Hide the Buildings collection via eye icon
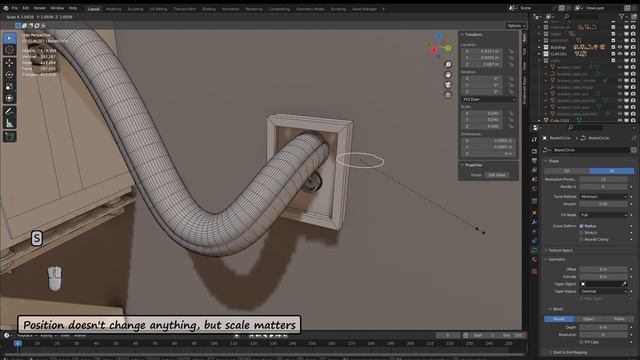 click(620, 47)
